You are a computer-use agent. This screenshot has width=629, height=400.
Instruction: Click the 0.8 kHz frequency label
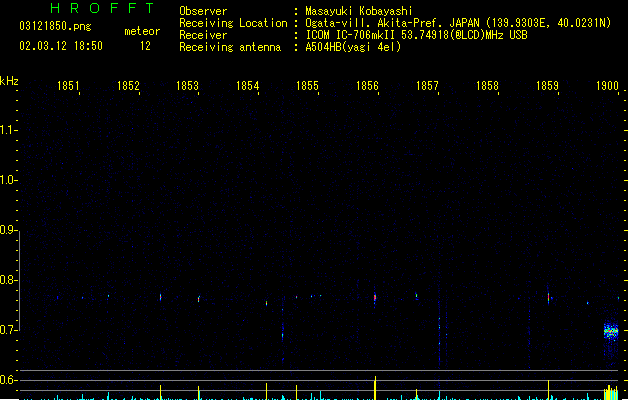[7, 280]
